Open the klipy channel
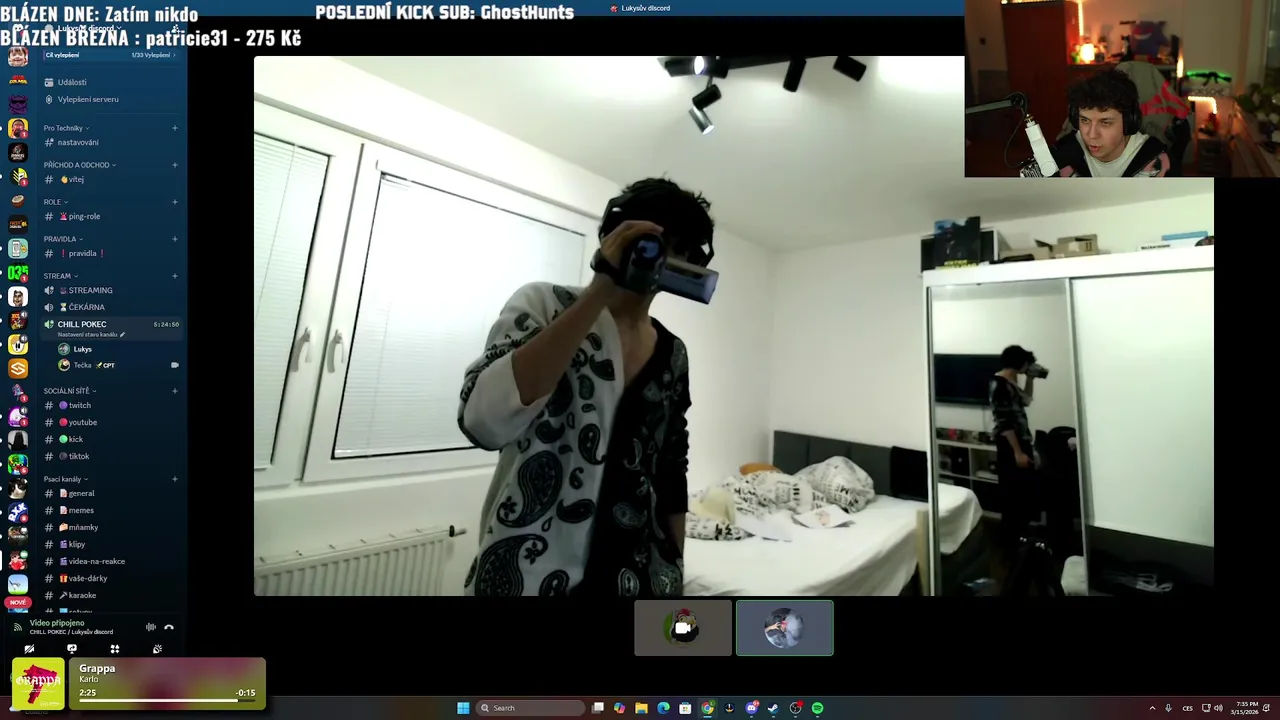This screenshot has height=720, width=1280. click(x=111, y=544)
